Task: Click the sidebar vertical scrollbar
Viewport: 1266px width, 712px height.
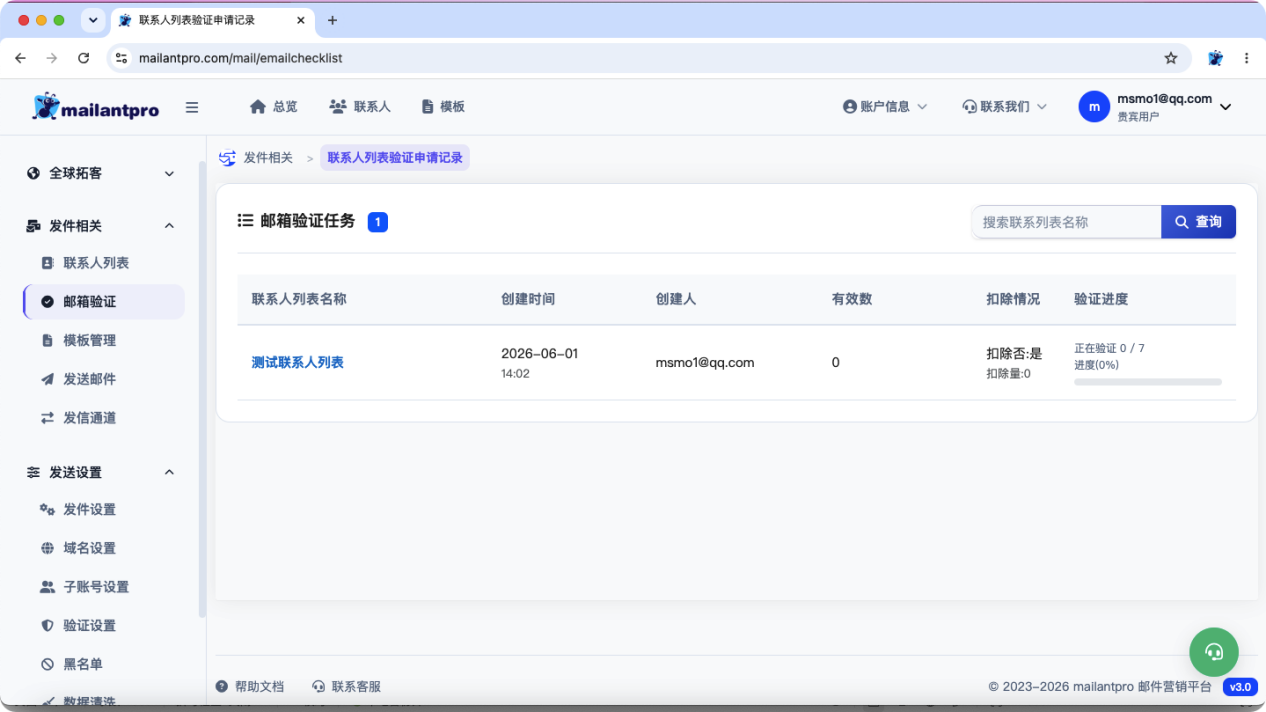Action: 202,390
